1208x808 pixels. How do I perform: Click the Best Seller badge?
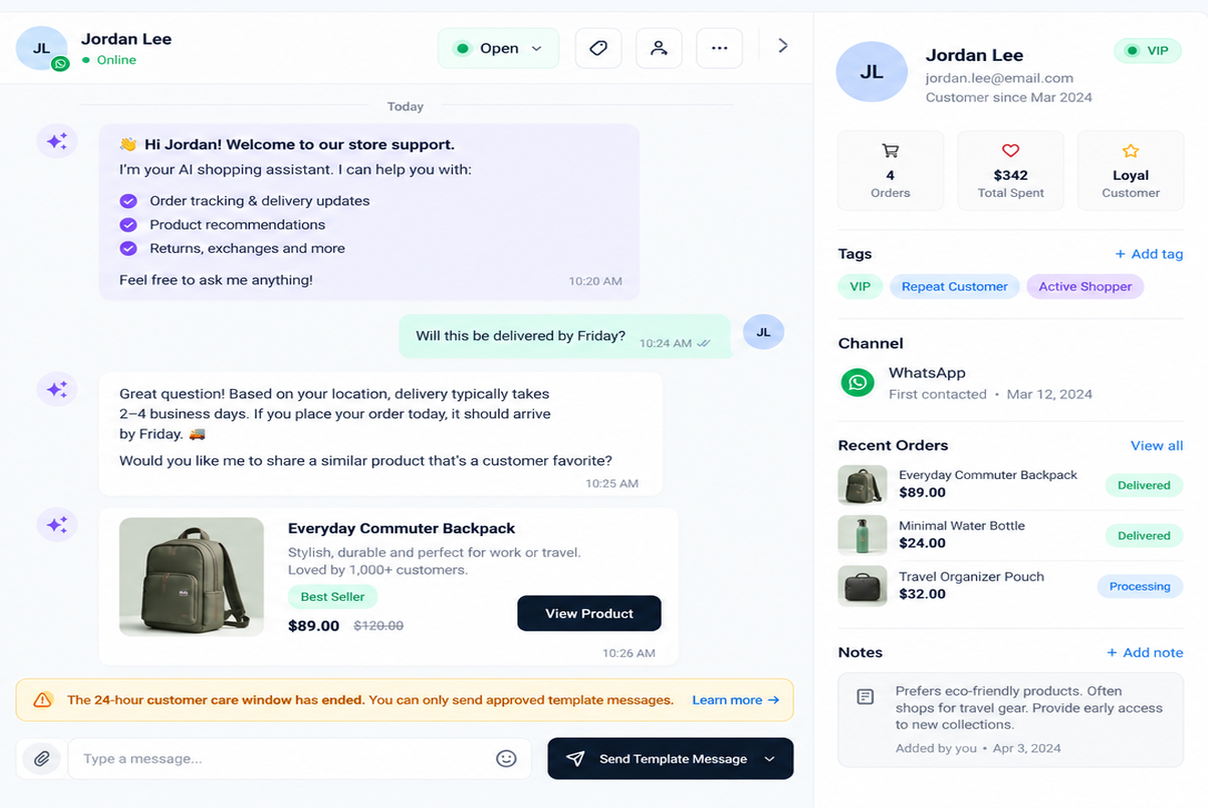click(333, 597)
